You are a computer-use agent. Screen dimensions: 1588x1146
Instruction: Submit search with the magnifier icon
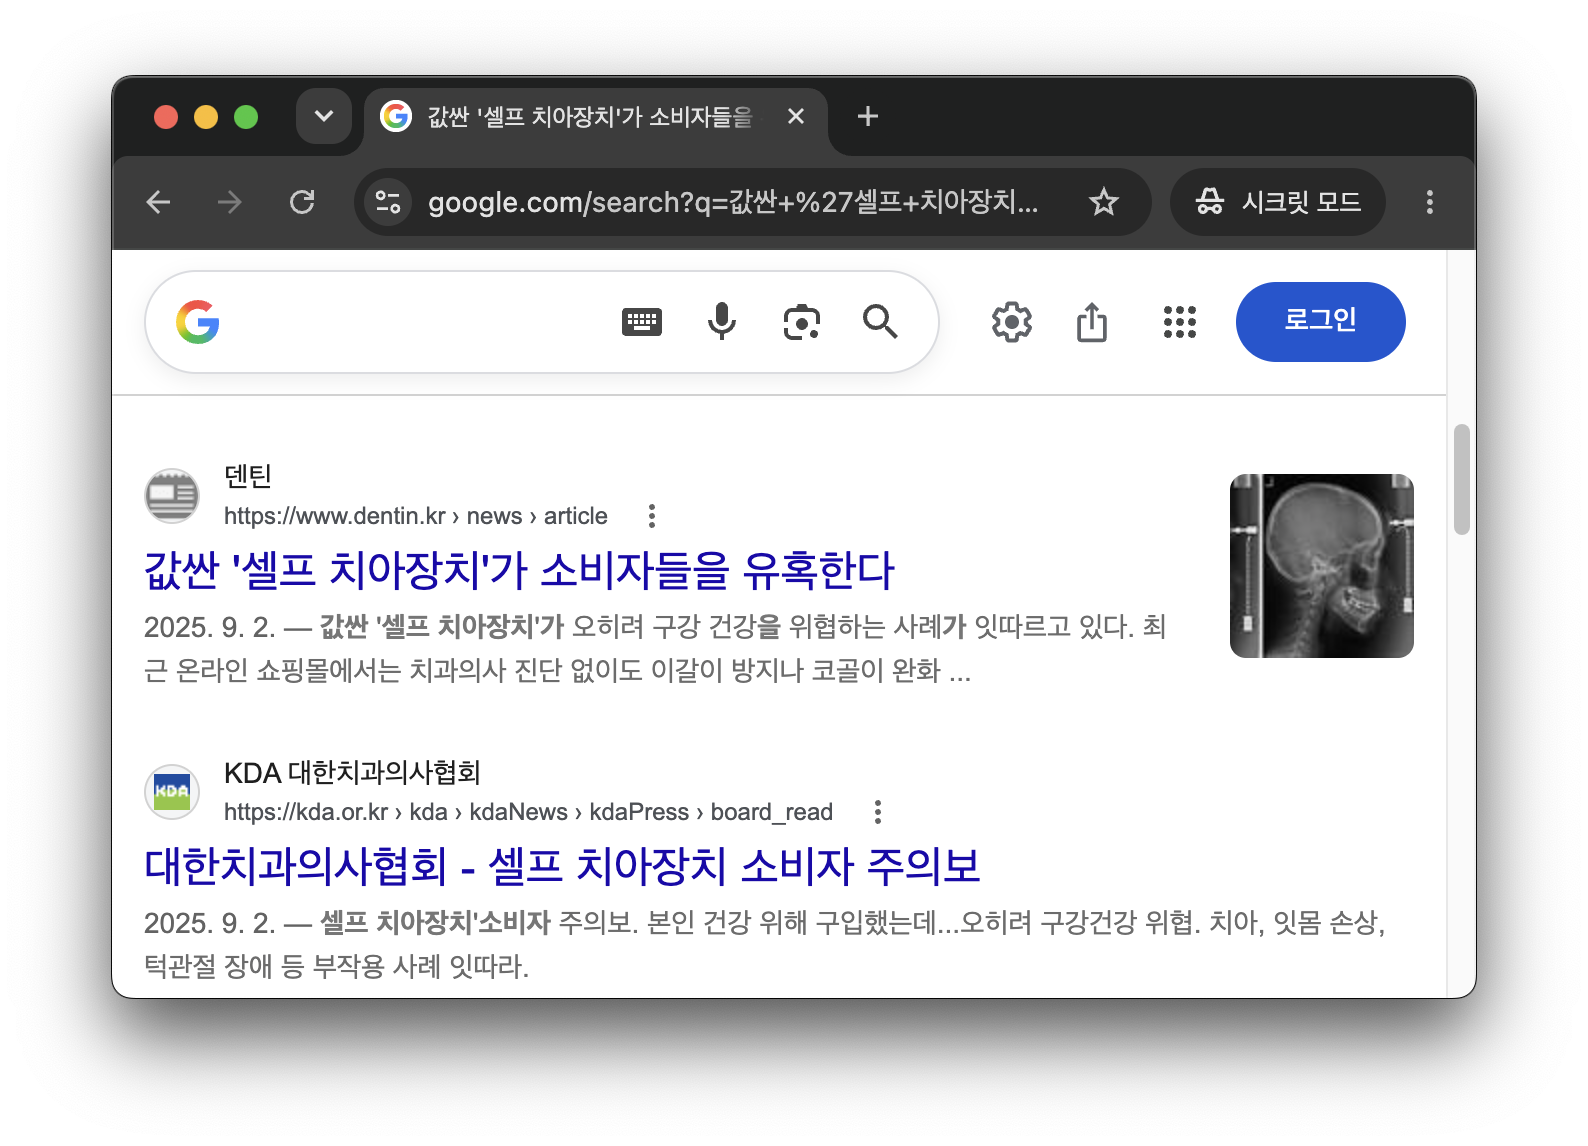[880, 322]
